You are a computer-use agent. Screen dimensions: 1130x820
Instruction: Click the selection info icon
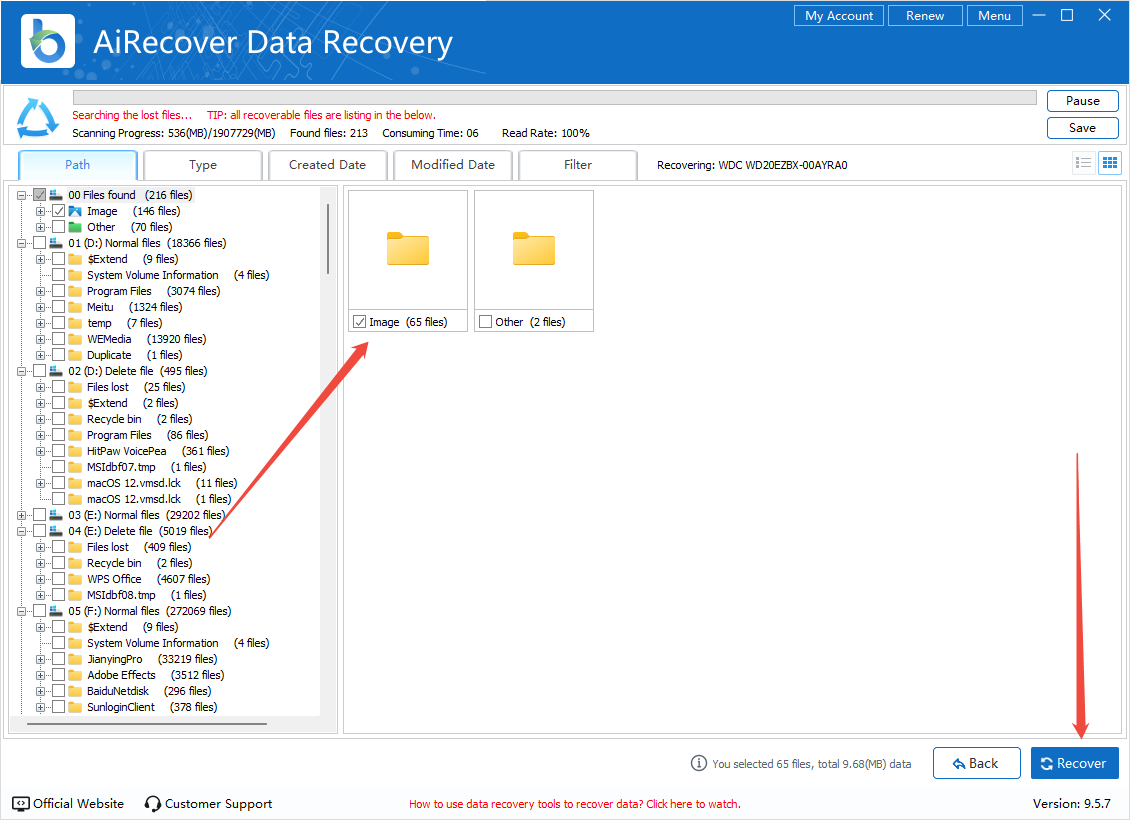[699, 763]
